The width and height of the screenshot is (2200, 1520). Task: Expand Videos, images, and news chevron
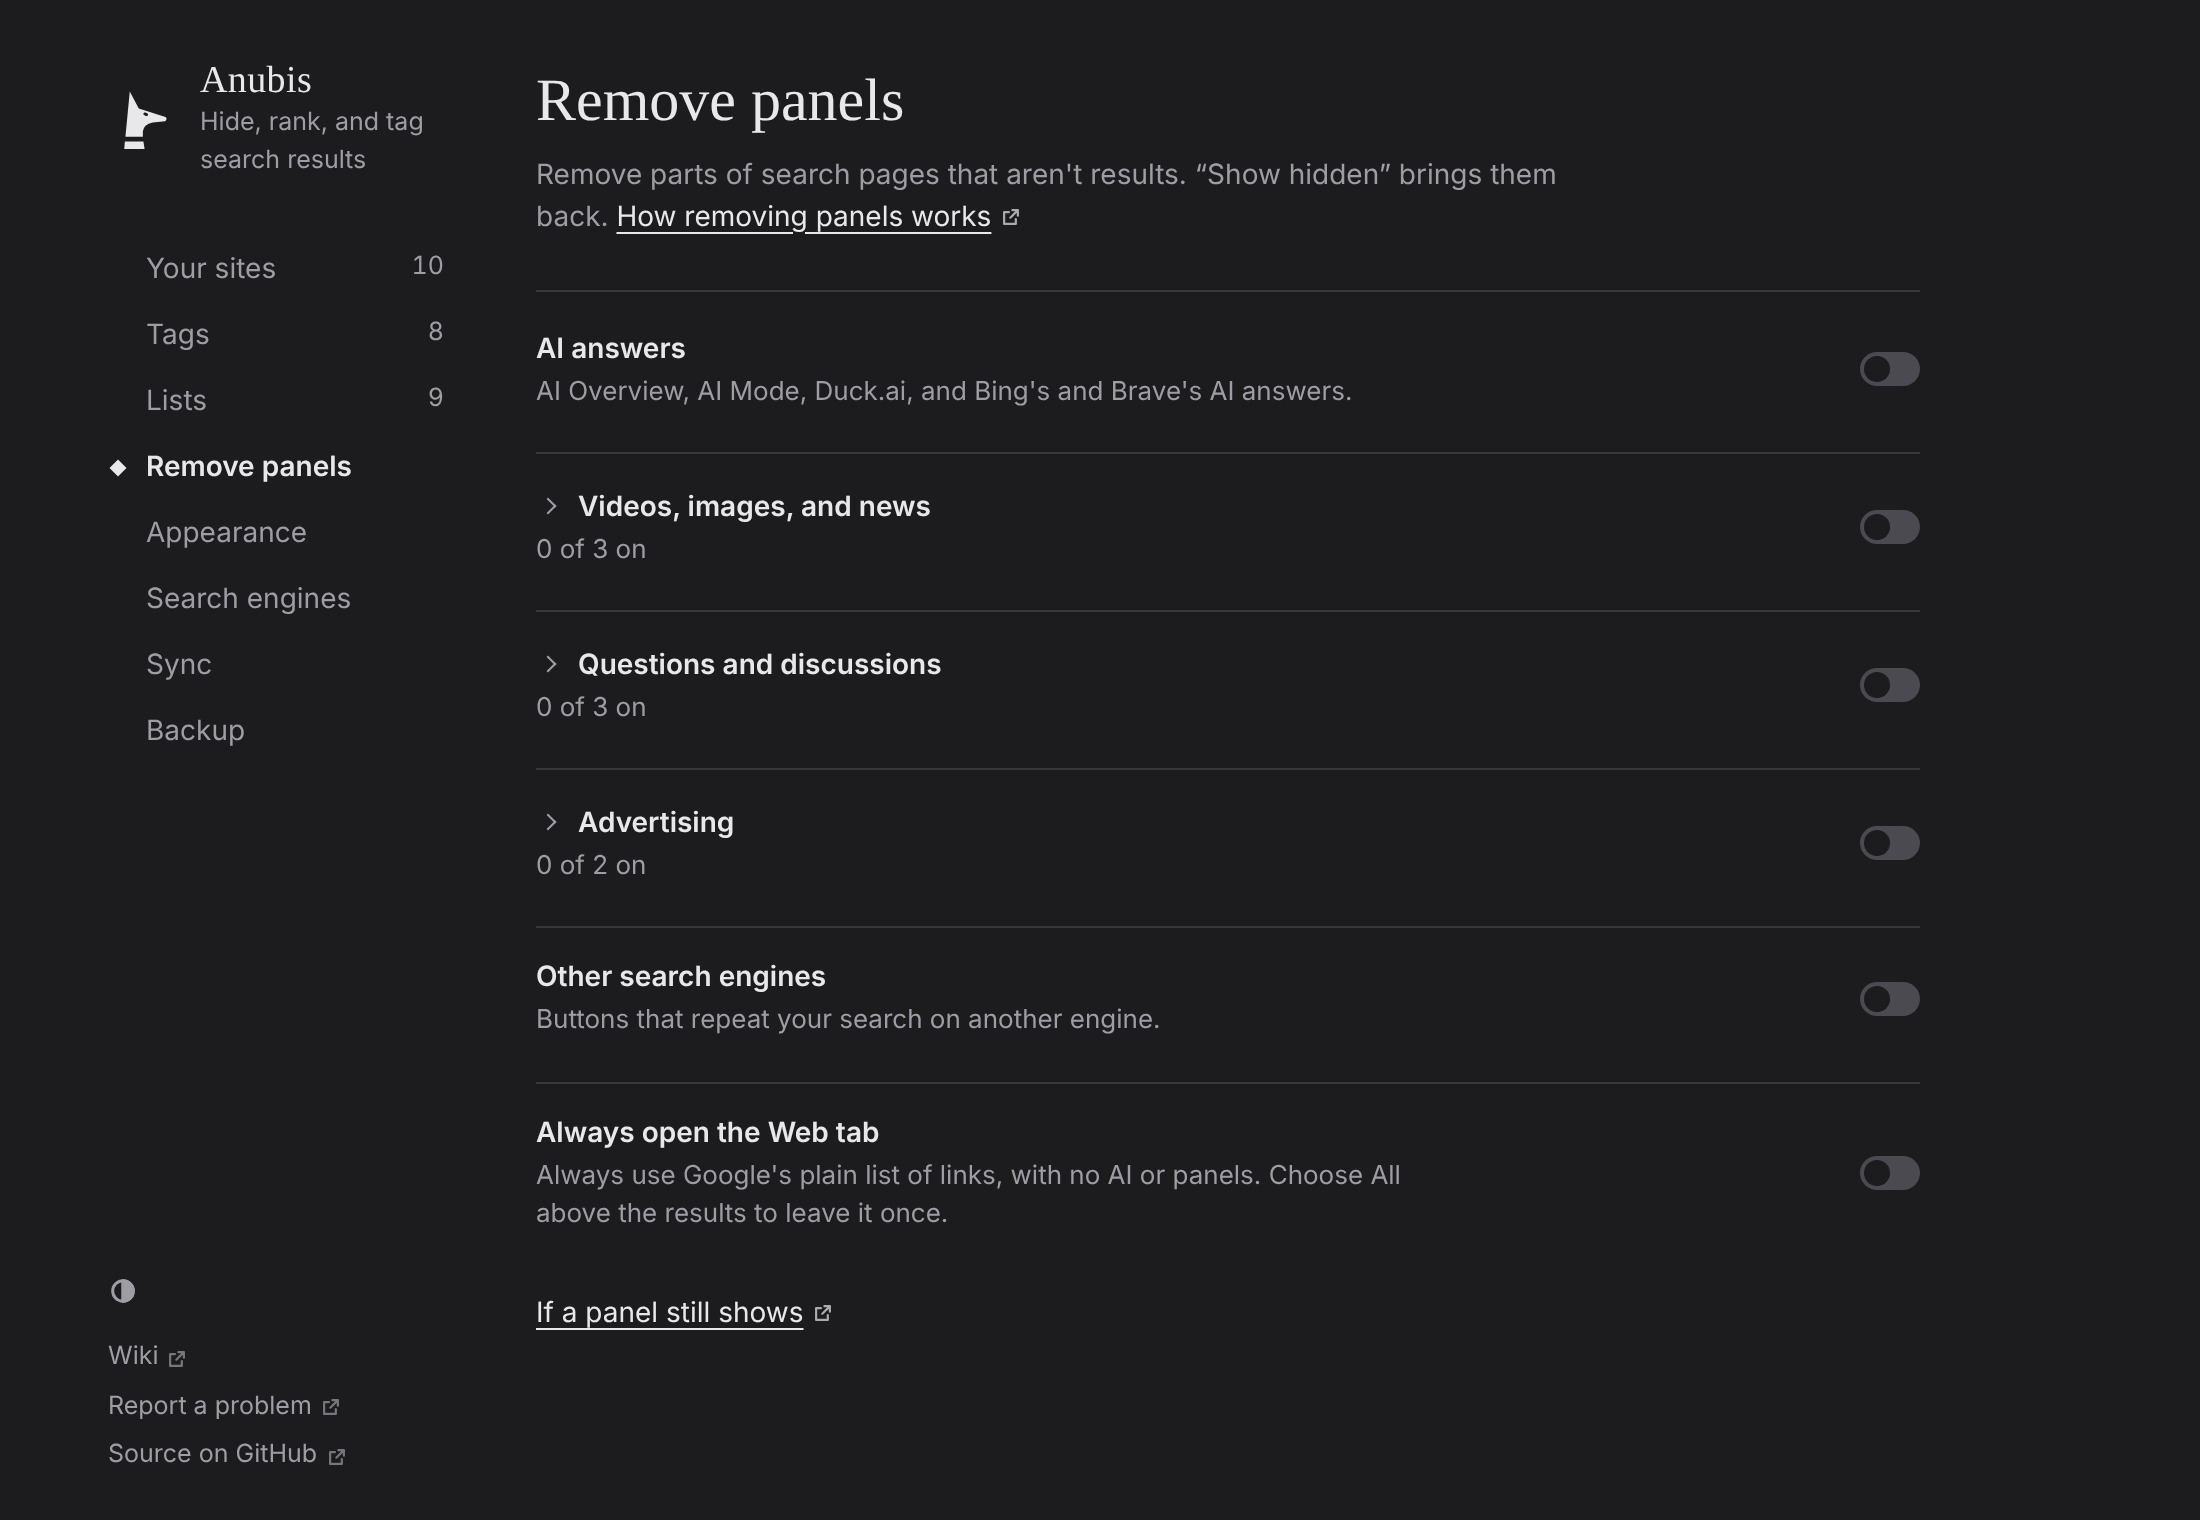pos(551,506)
